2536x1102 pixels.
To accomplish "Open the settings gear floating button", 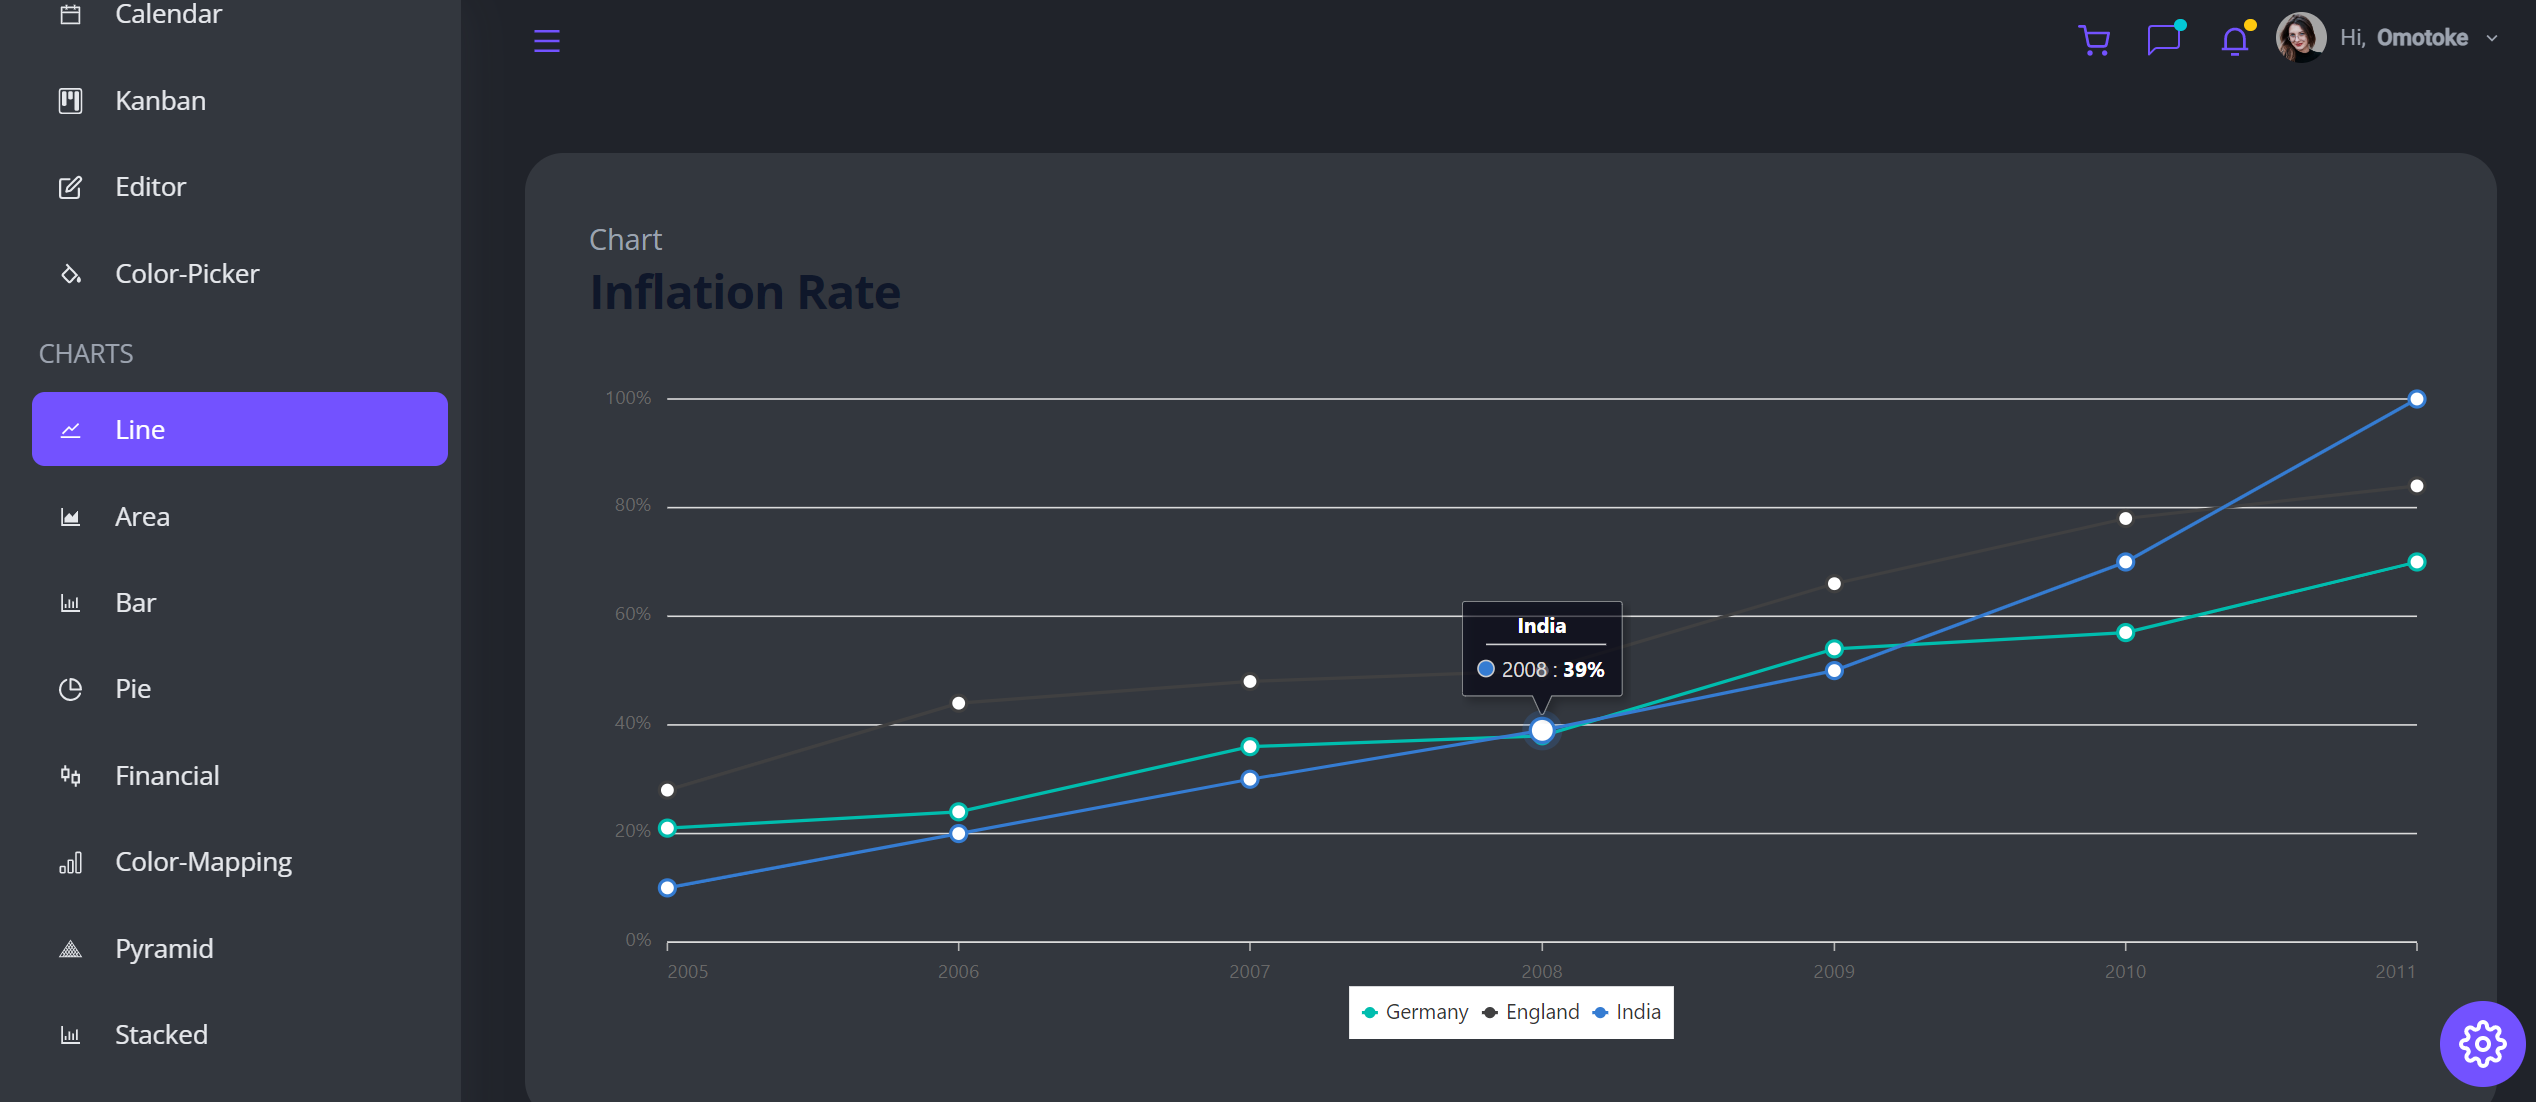I will point(2481,1044).
